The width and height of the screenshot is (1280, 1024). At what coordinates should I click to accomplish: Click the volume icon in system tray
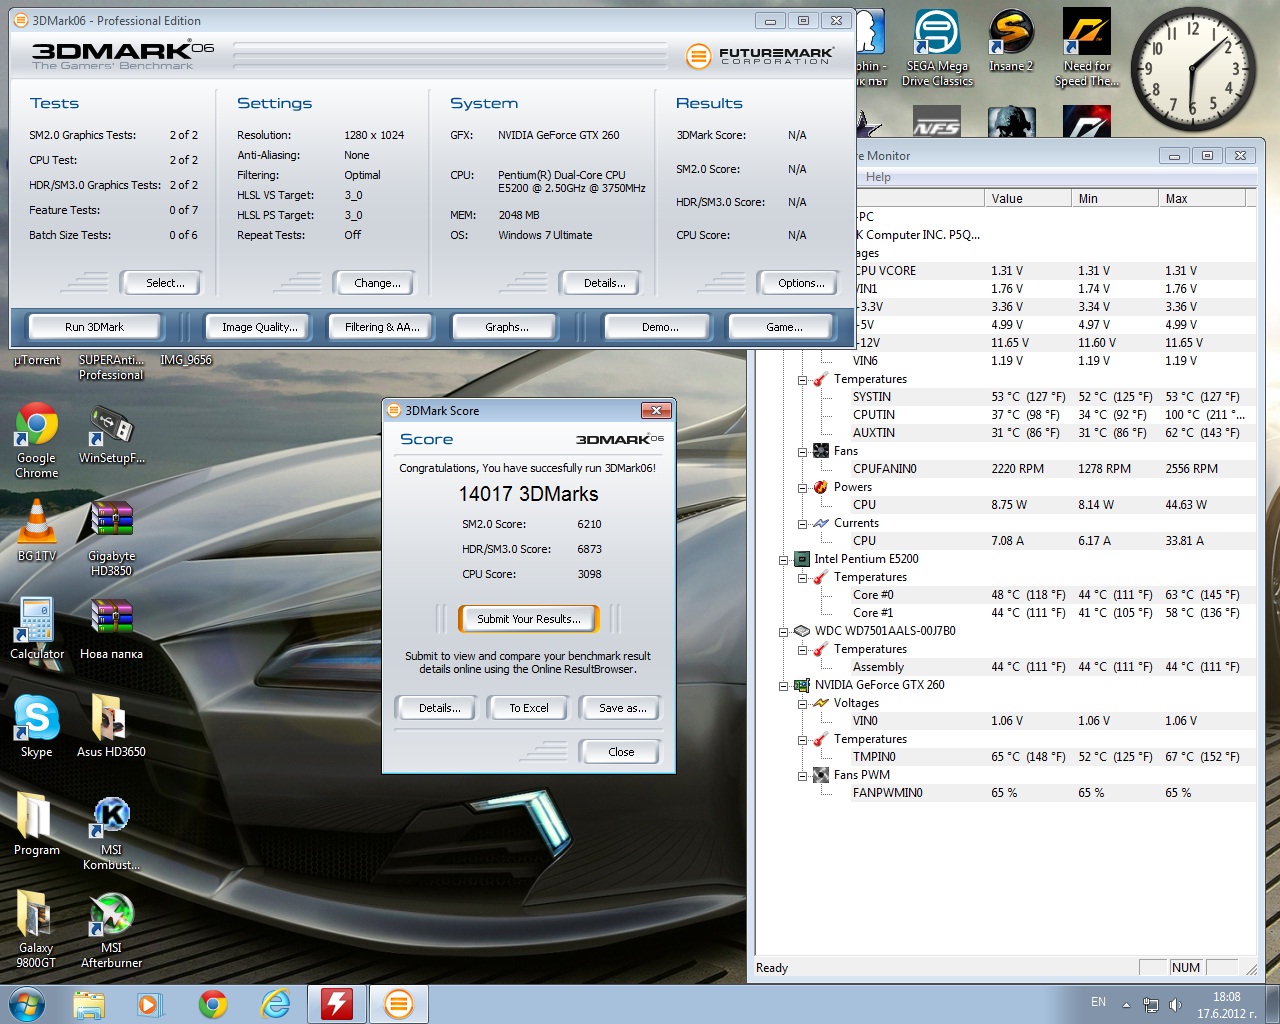pyautogui.click(x=1175, y=1005)
